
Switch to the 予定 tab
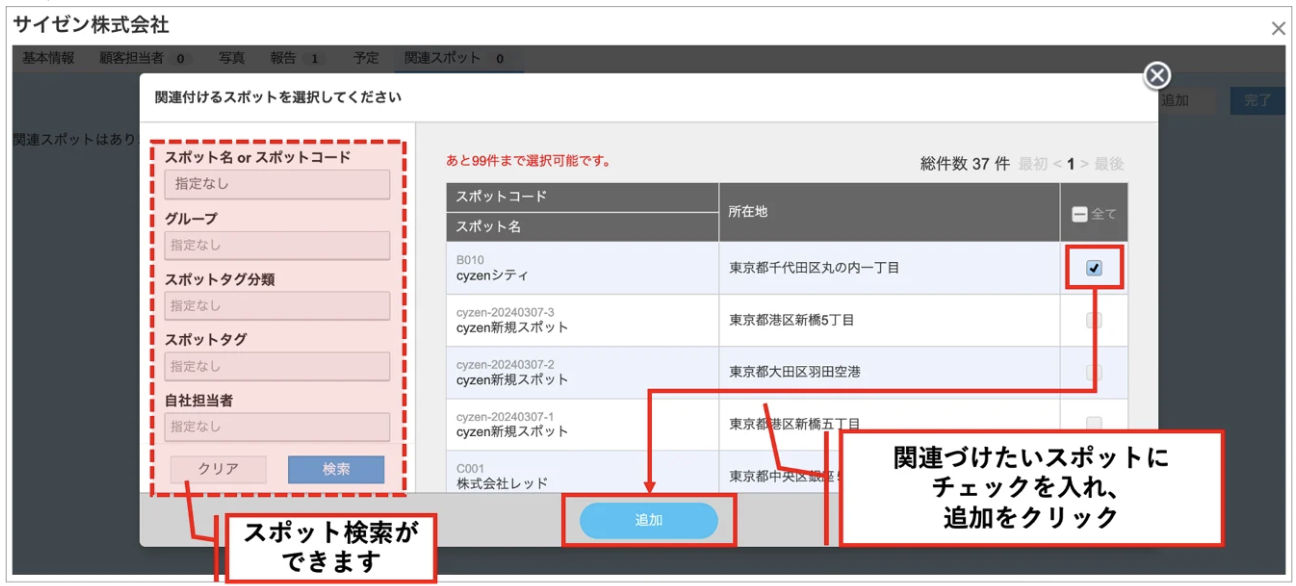tap(366, 58)
